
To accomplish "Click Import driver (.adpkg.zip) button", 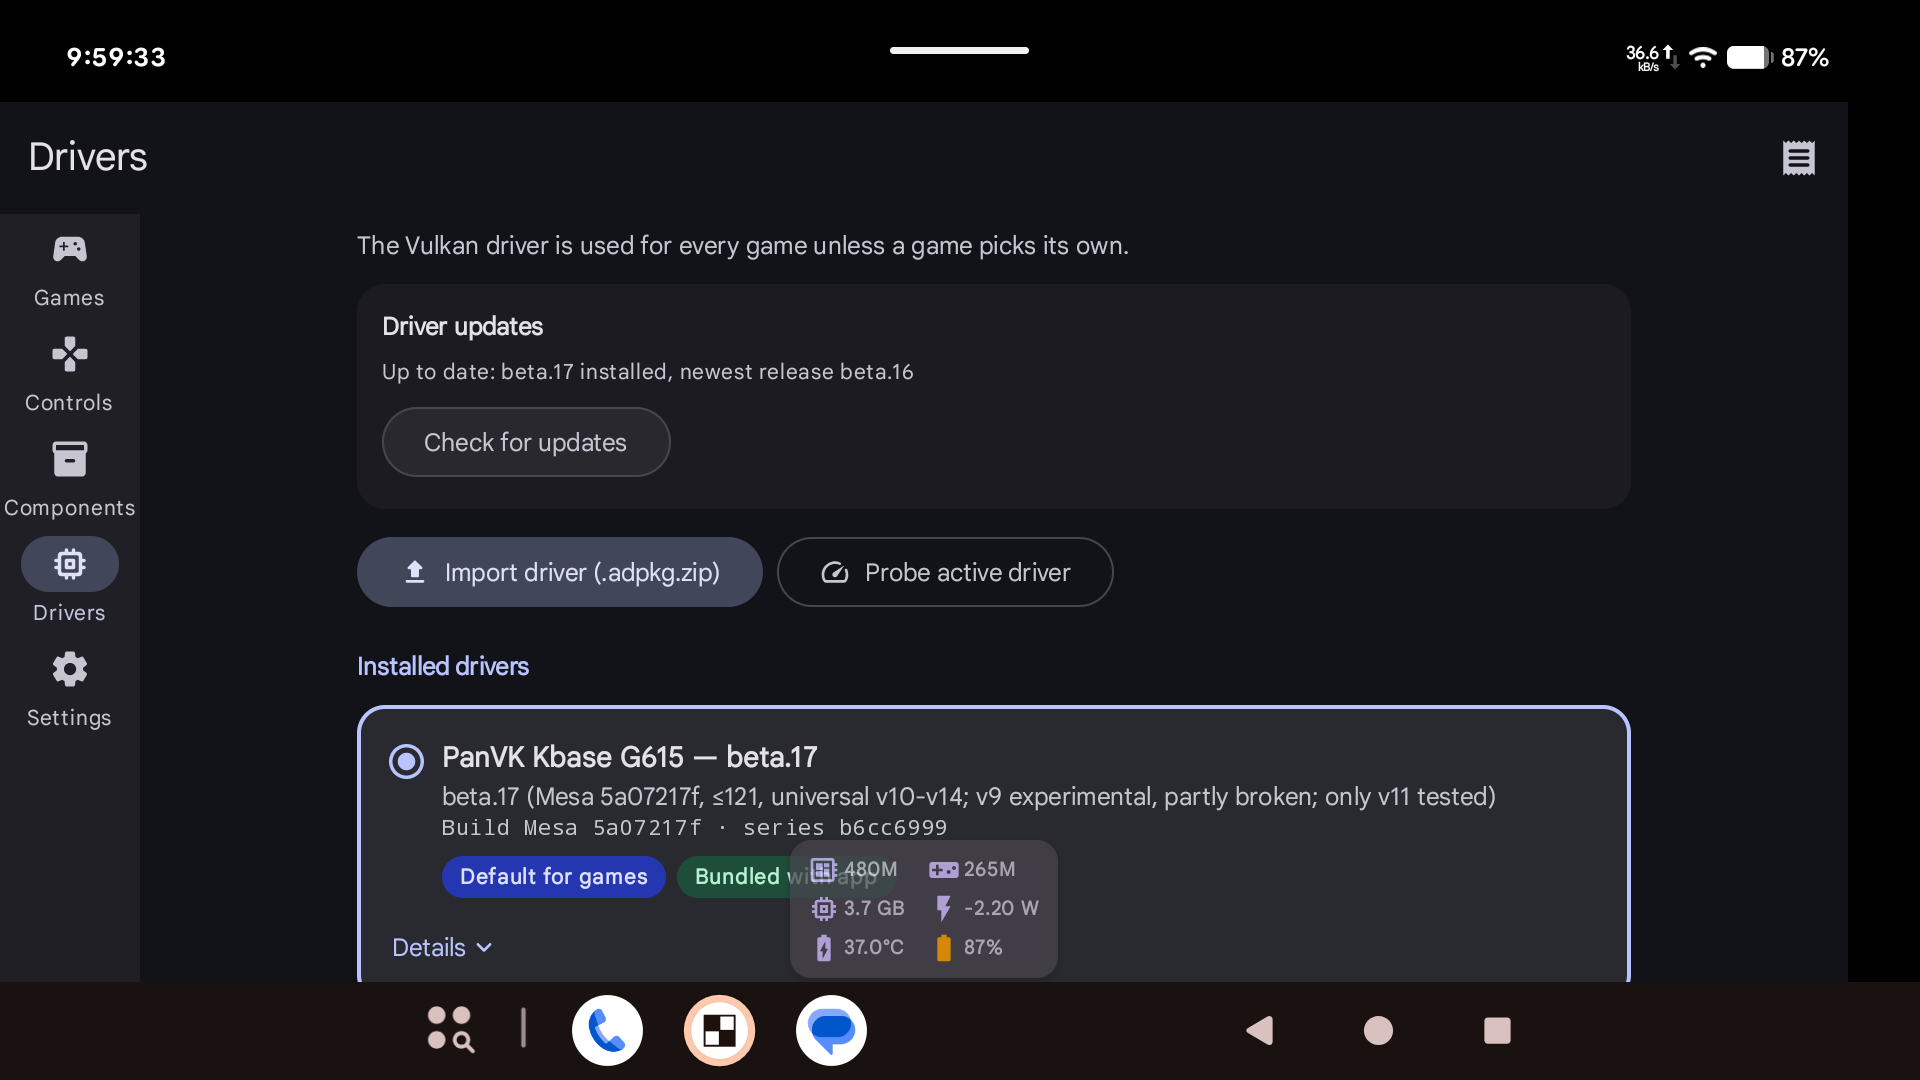I will 560,572.
